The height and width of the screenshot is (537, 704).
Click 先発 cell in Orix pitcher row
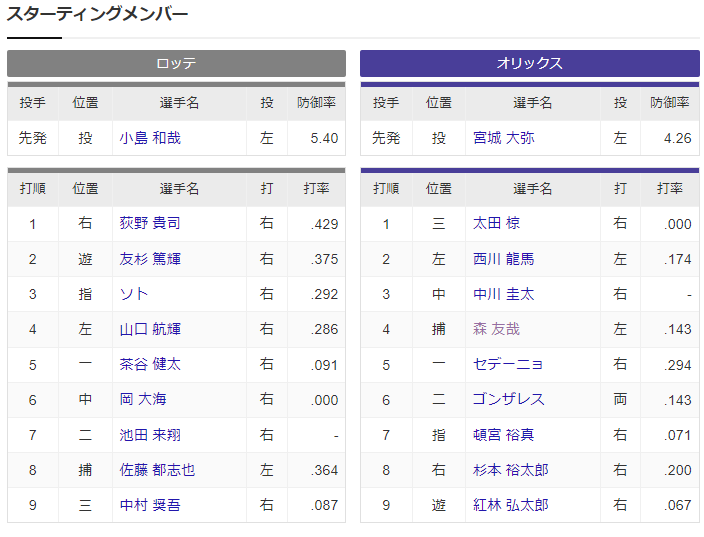(386, 138)
